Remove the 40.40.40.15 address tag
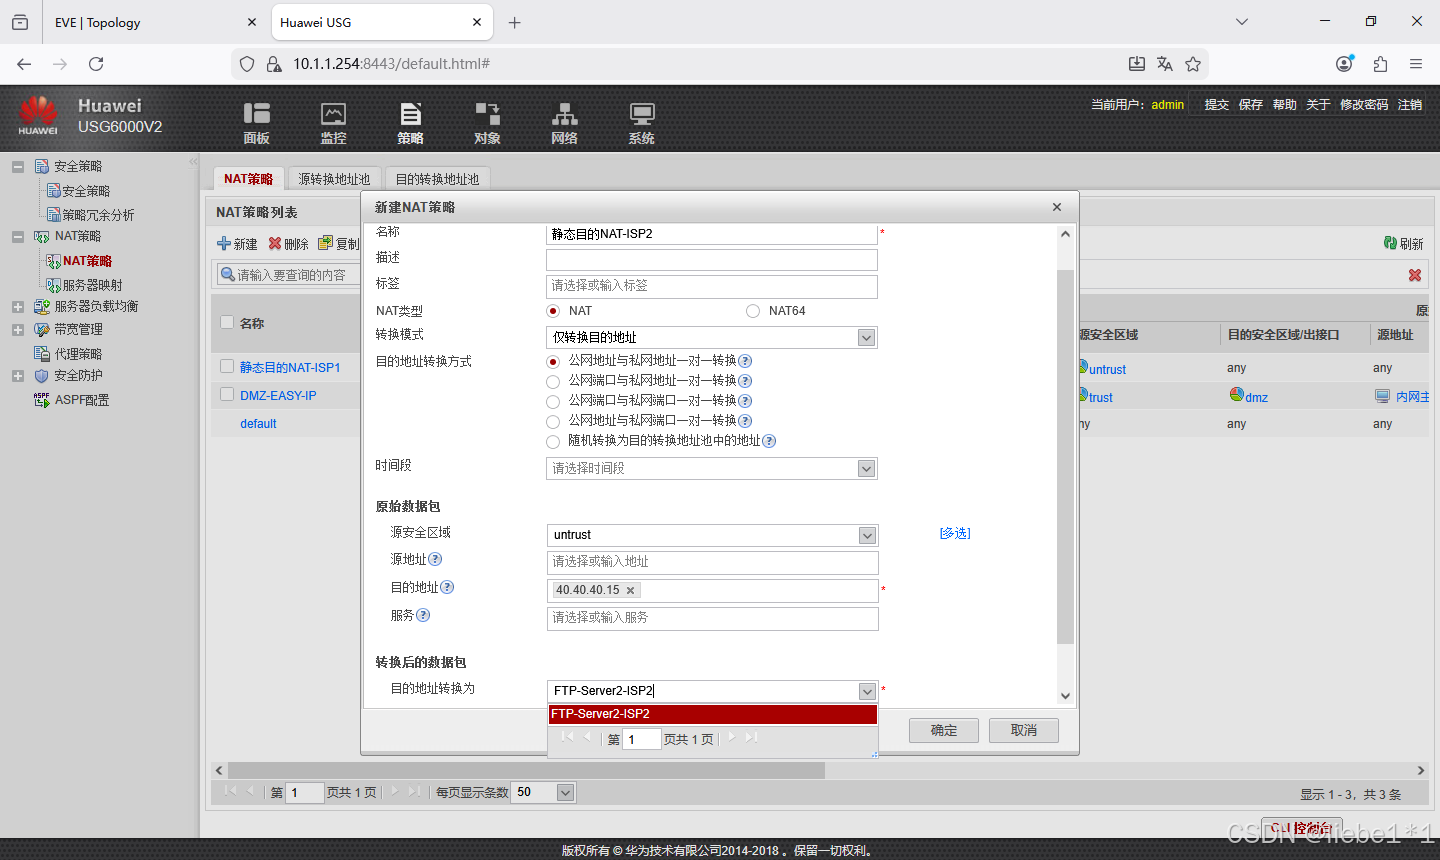 630,591
